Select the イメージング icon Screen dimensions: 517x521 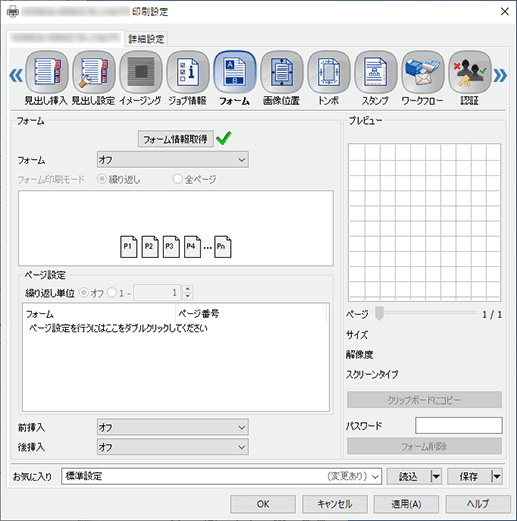pyautogui.click(x=141, y=72)
